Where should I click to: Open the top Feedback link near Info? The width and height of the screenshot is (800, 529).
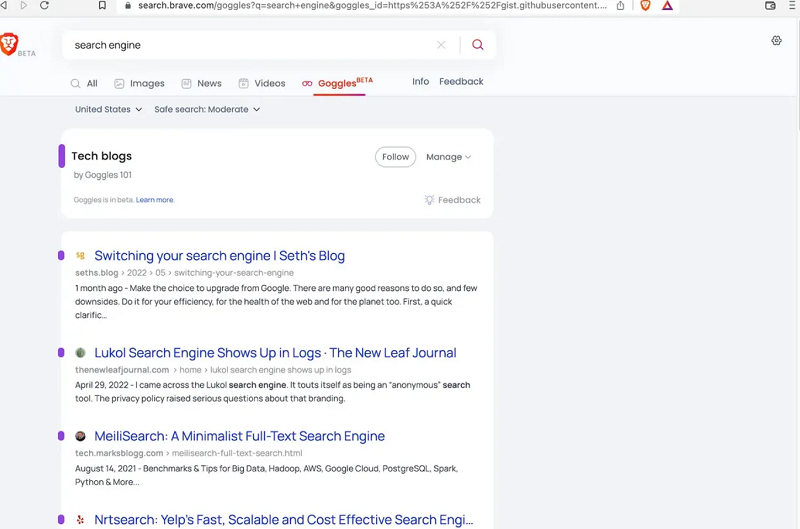461,82
